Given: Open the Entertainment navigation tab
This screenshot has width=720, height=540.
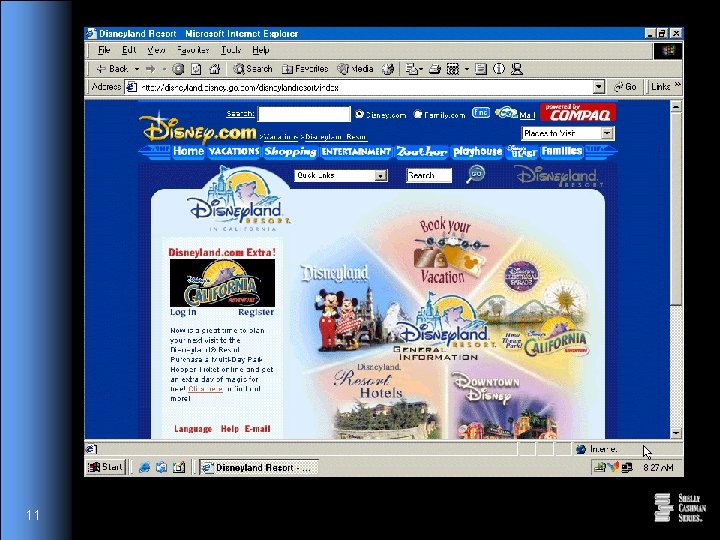Looking at the screenshot, I should click(356, 152).
